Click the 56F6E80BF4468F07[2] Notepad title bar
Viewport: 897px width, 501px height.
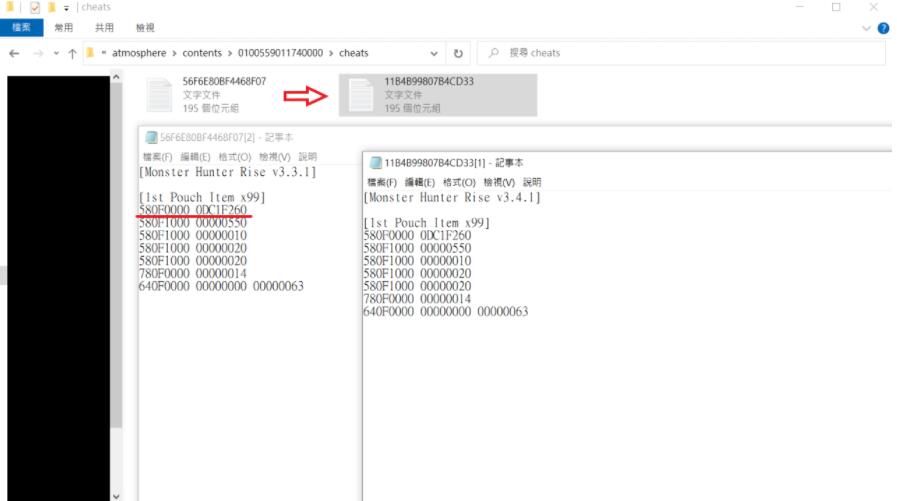[515, 137]
